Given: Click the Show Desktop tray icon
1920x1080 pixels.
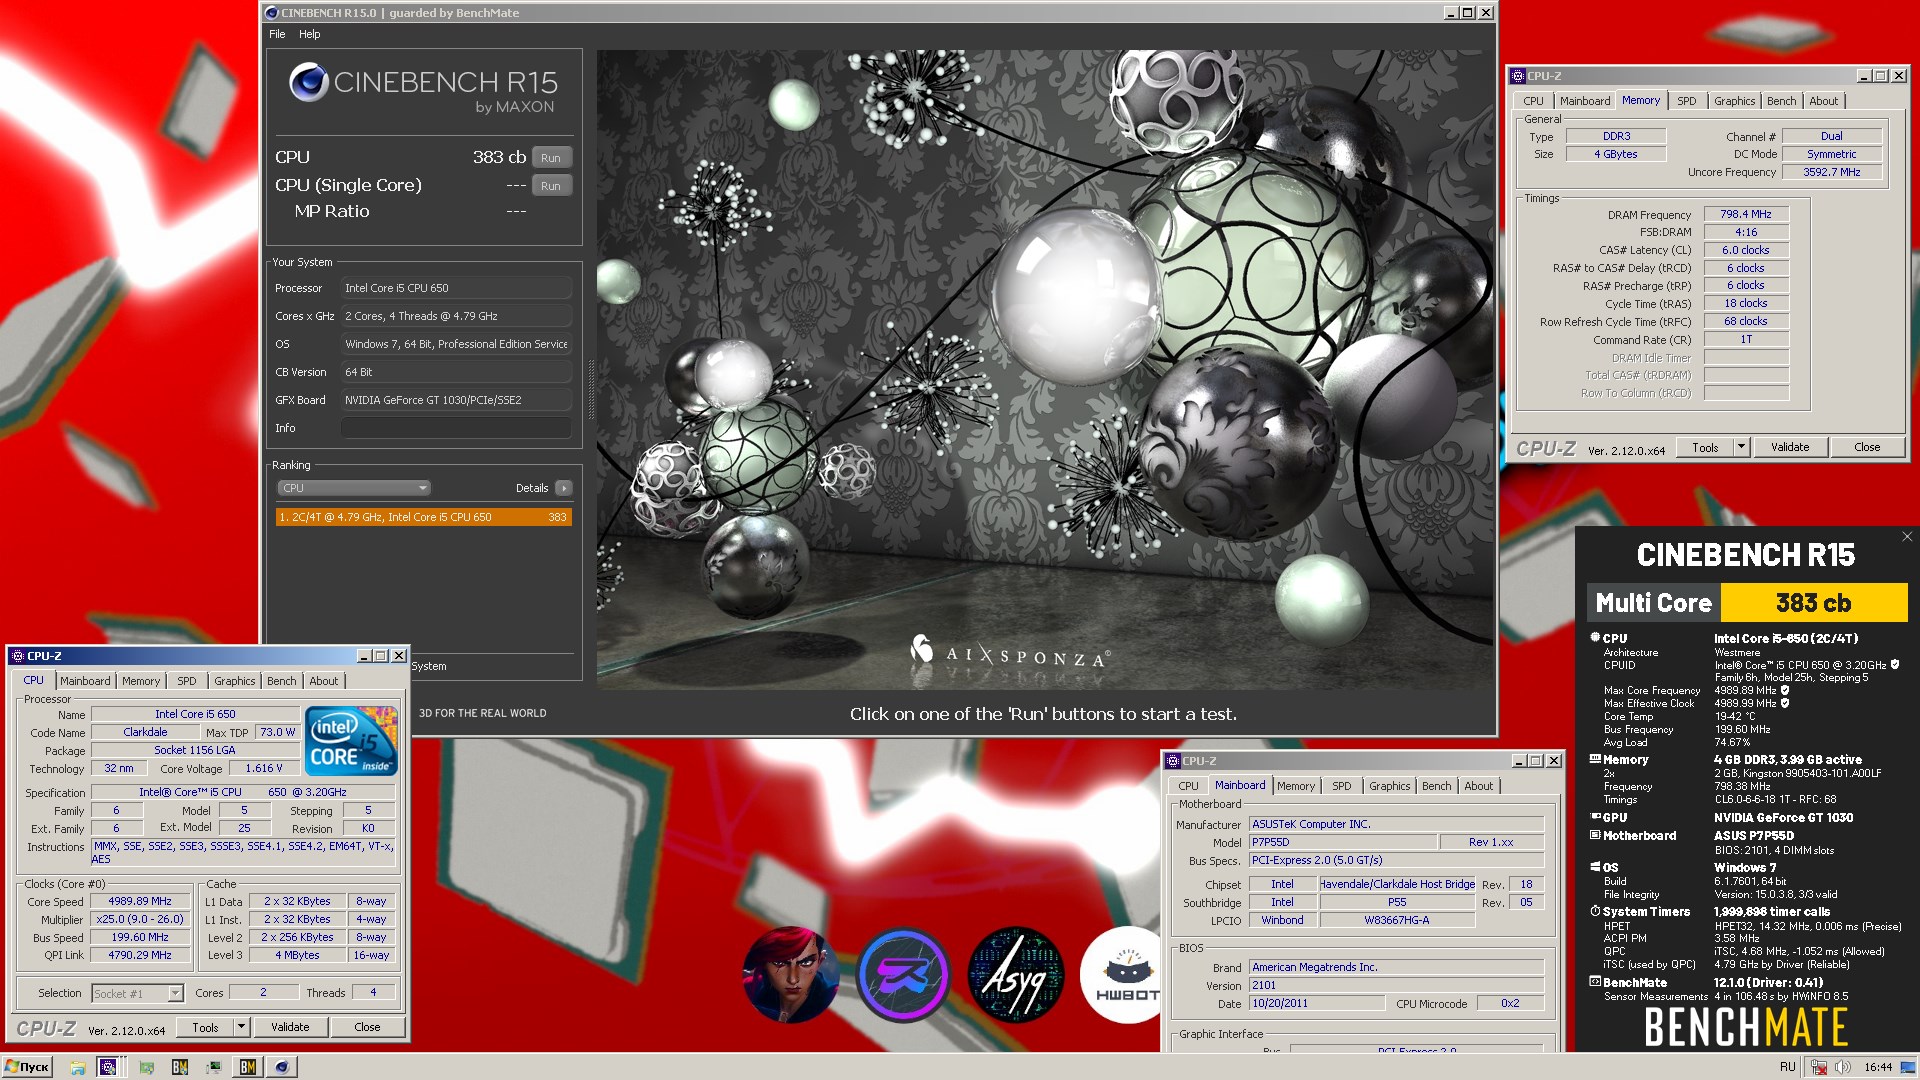Looking at the screenshot, I should pos(1910,1067).
